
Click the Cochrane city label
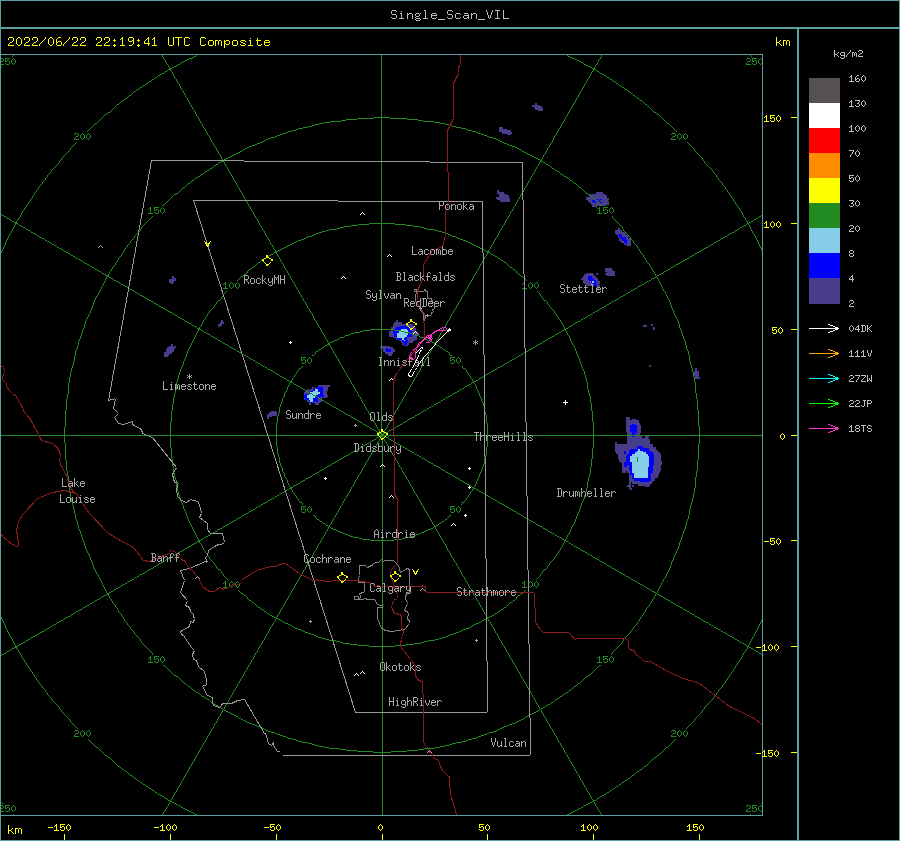pos(327,559)
